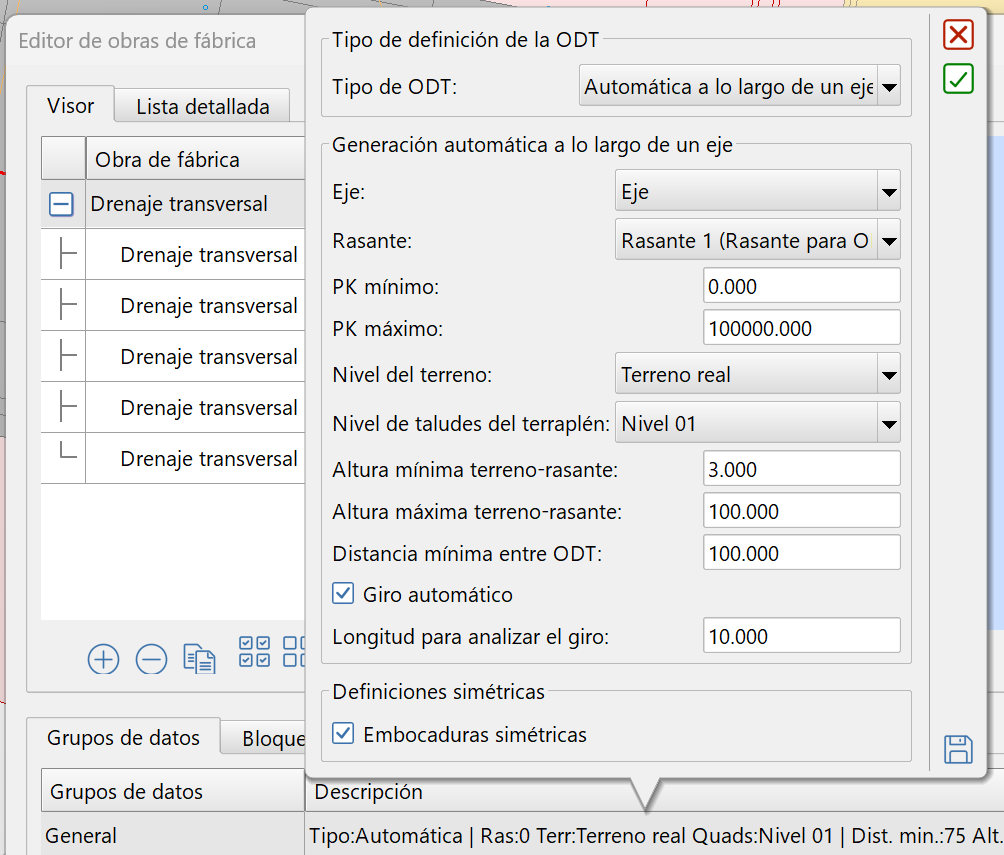Viewport: 1004px width, 855px height.
Task: Open the Nivel de taludes del terraplén dropdown
Action: (888, 422)
